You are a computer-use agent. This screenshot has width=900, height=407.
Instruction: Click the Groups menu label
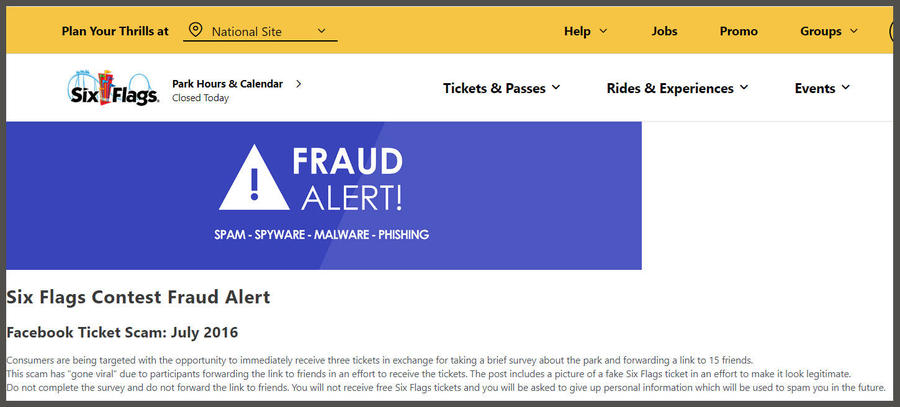pyautogui.click(x=821, y=31)
